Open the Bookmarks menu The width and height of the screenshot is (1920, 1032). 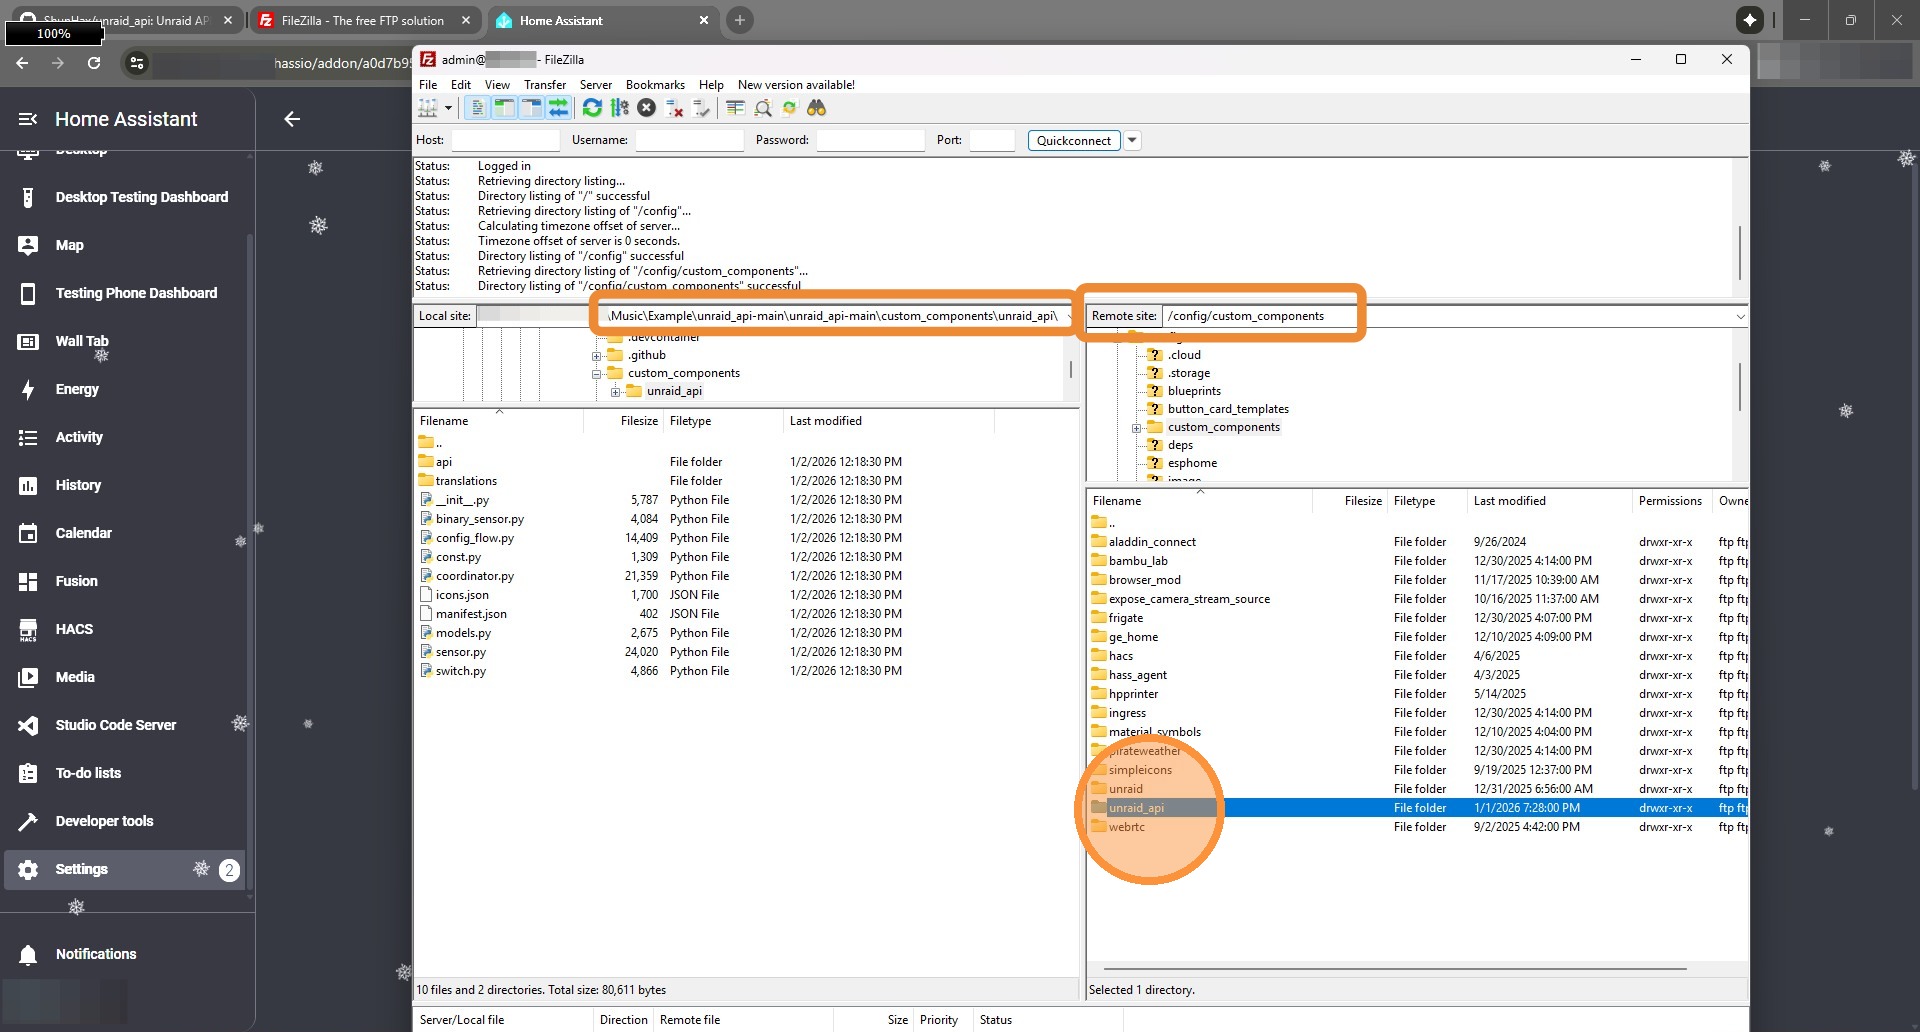coord(654,85)
